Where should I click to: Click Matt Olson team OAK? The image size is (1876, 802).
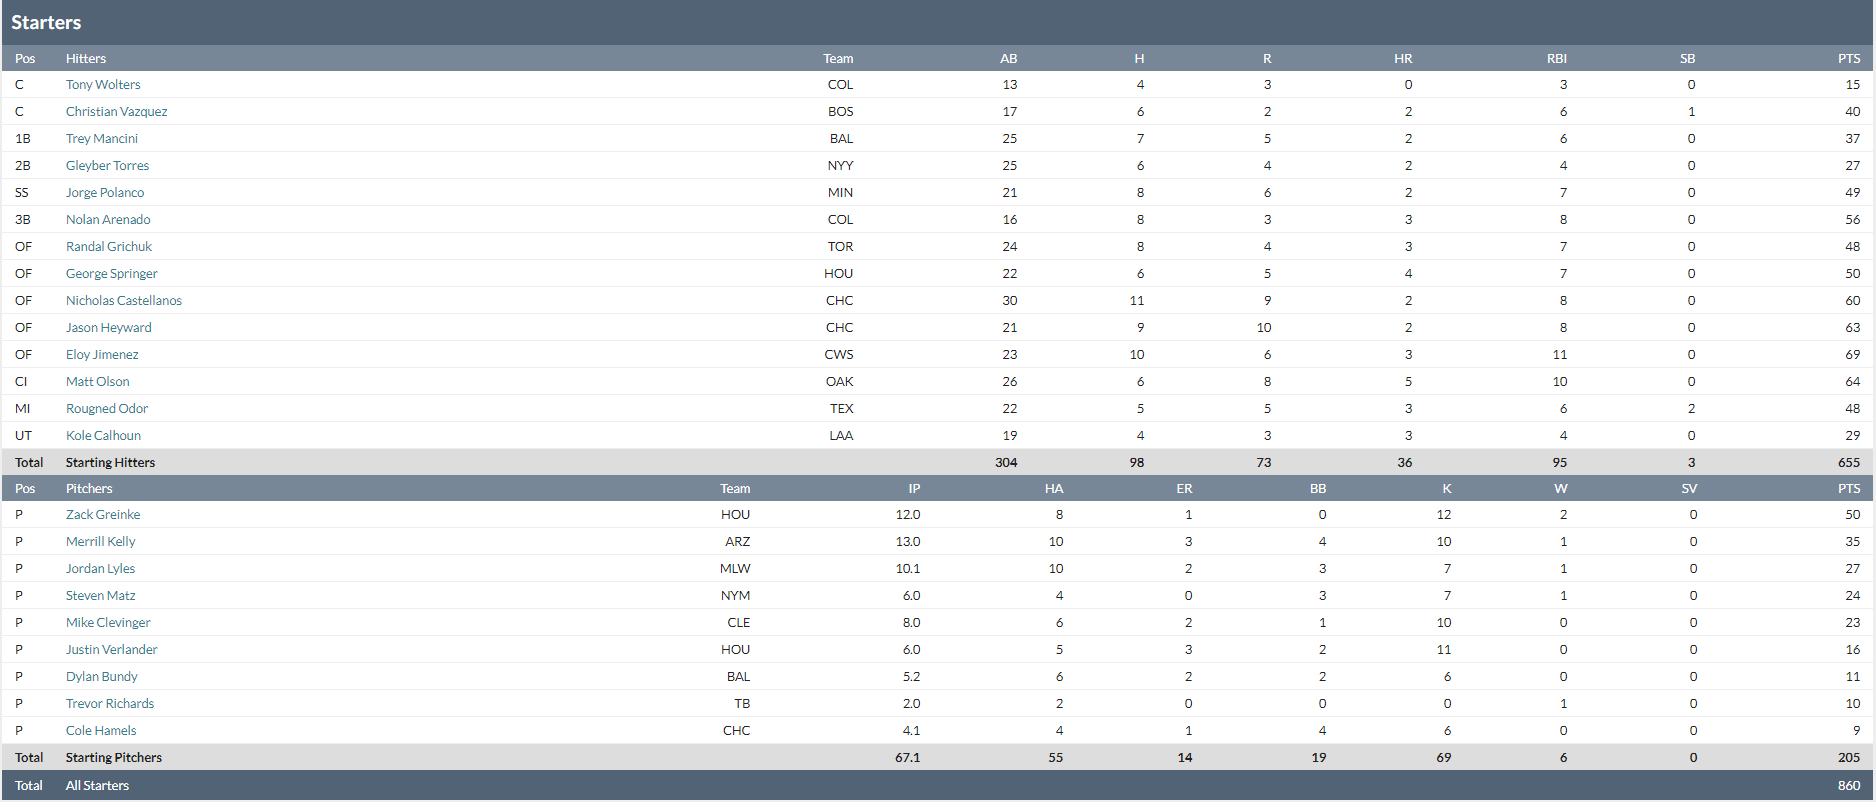coord(839,382)
